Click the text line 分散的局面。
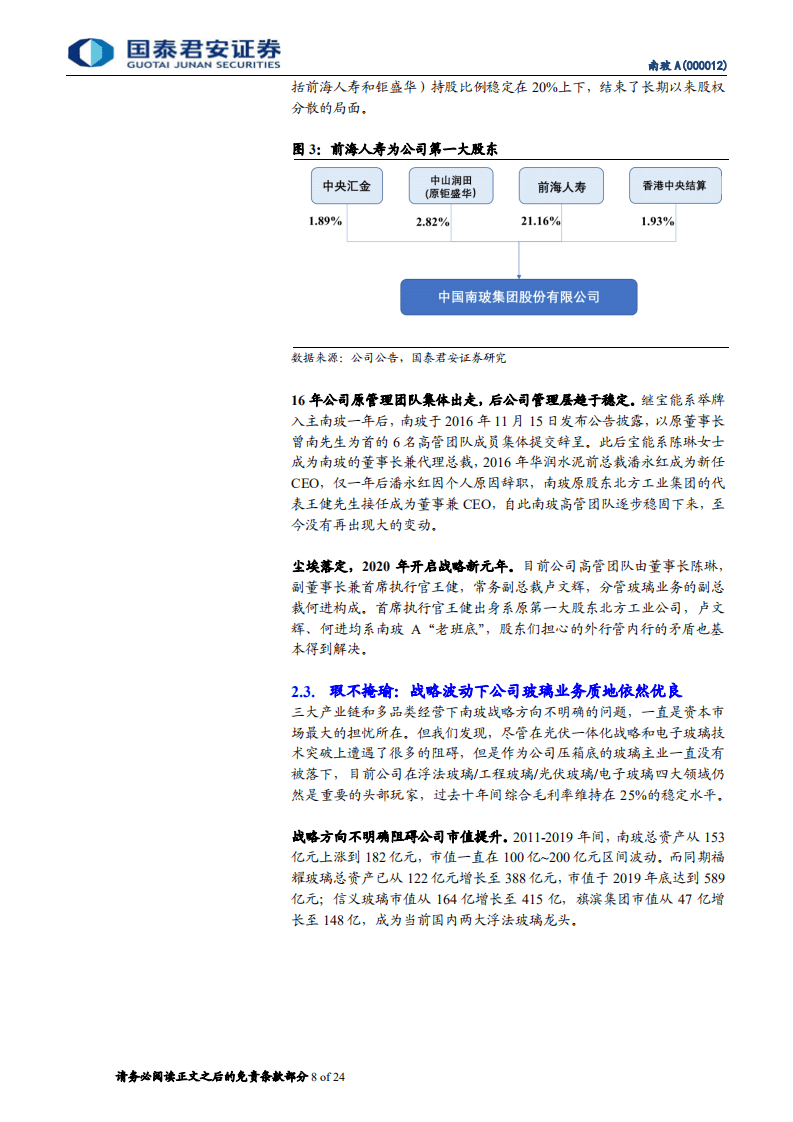 pyautogui.click(x=331, y=108)
